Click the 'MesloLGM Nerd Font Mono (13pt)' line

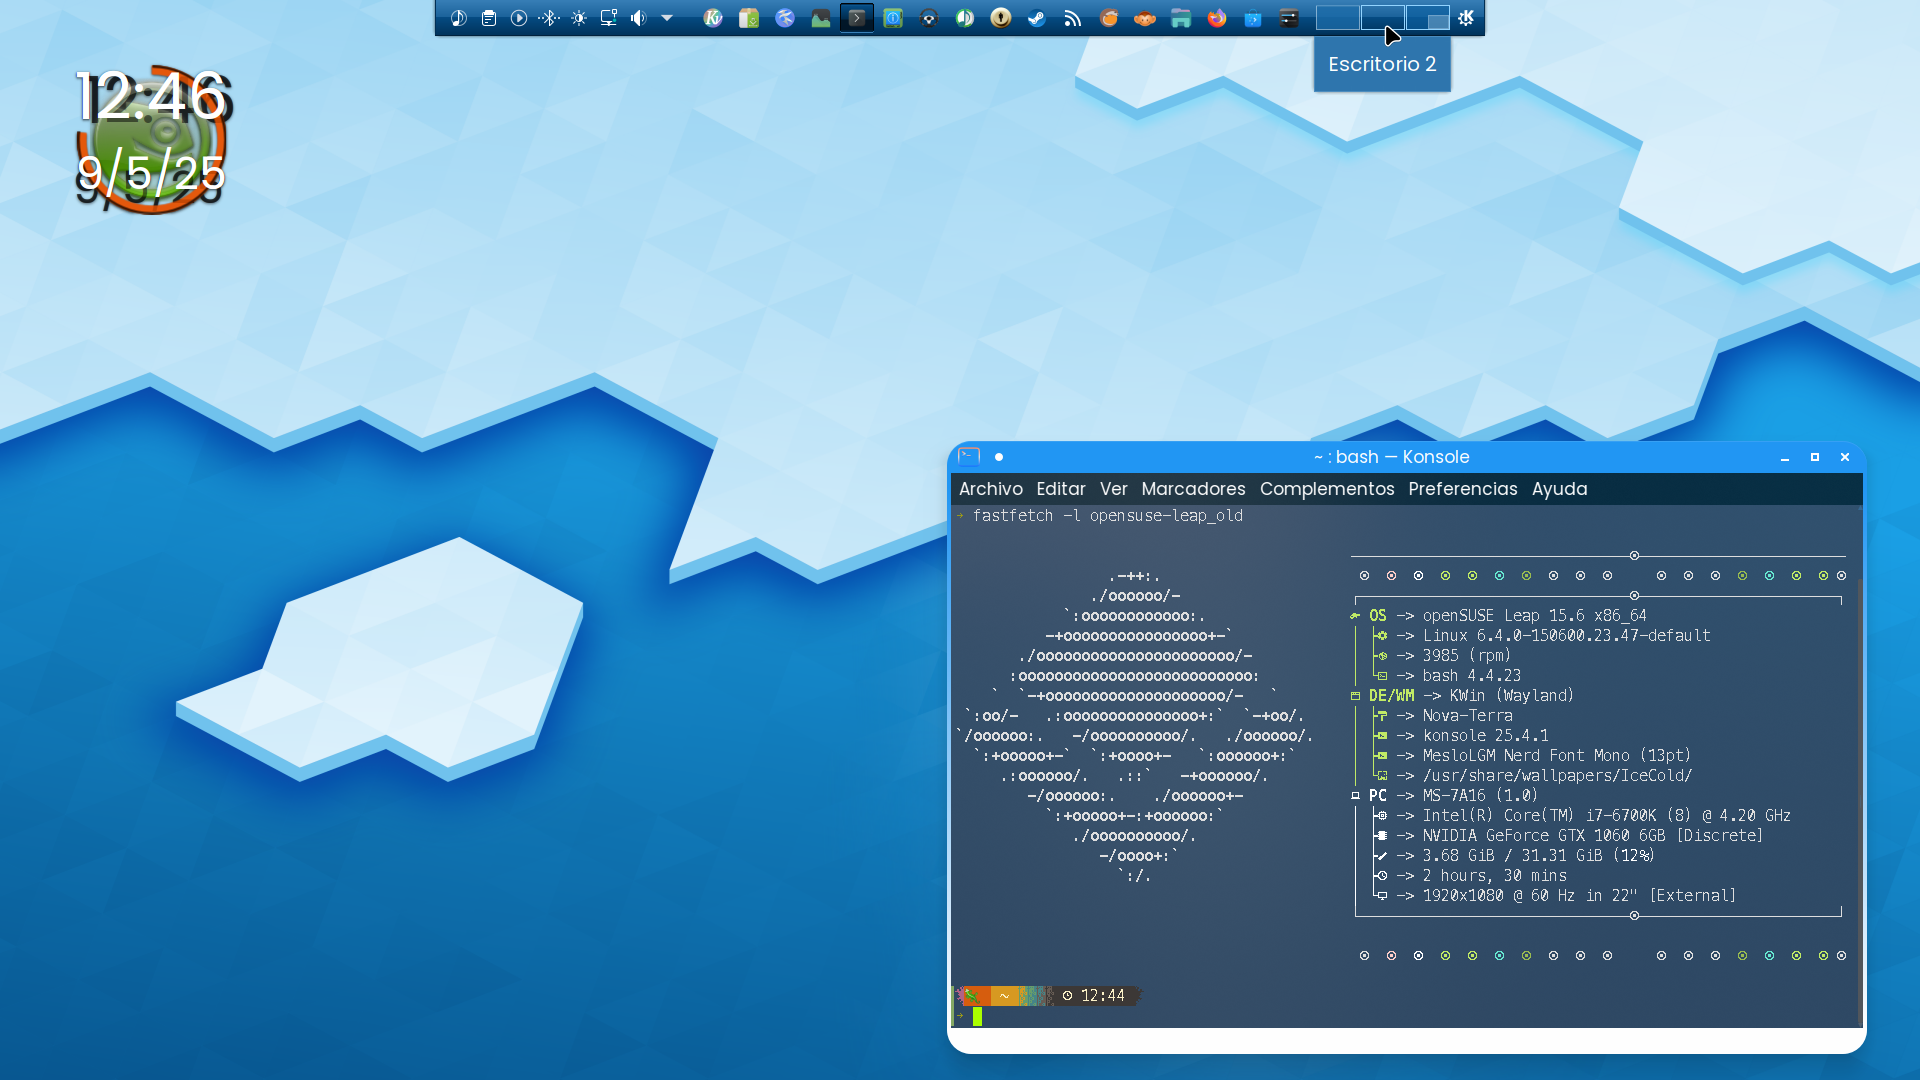coord(1556,756)
